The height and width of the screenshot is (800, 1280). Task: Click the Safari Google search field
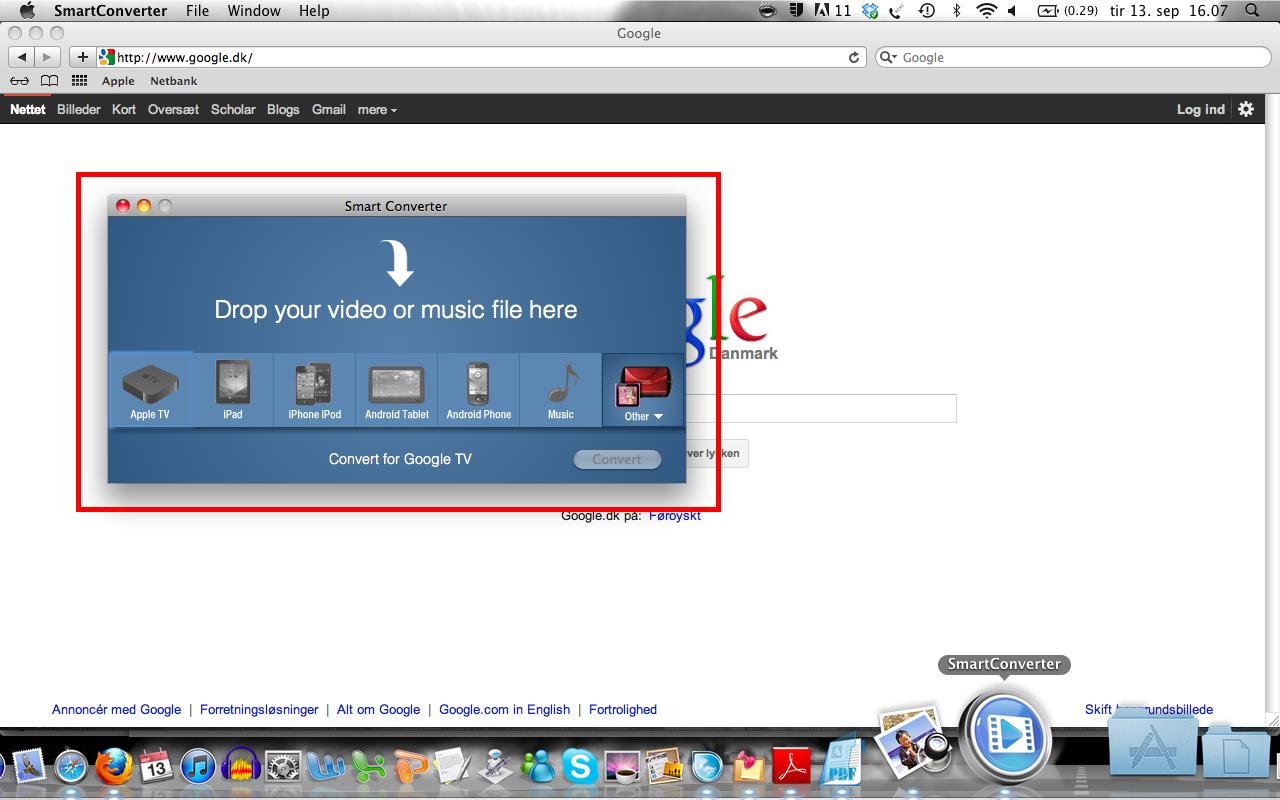1073,57
